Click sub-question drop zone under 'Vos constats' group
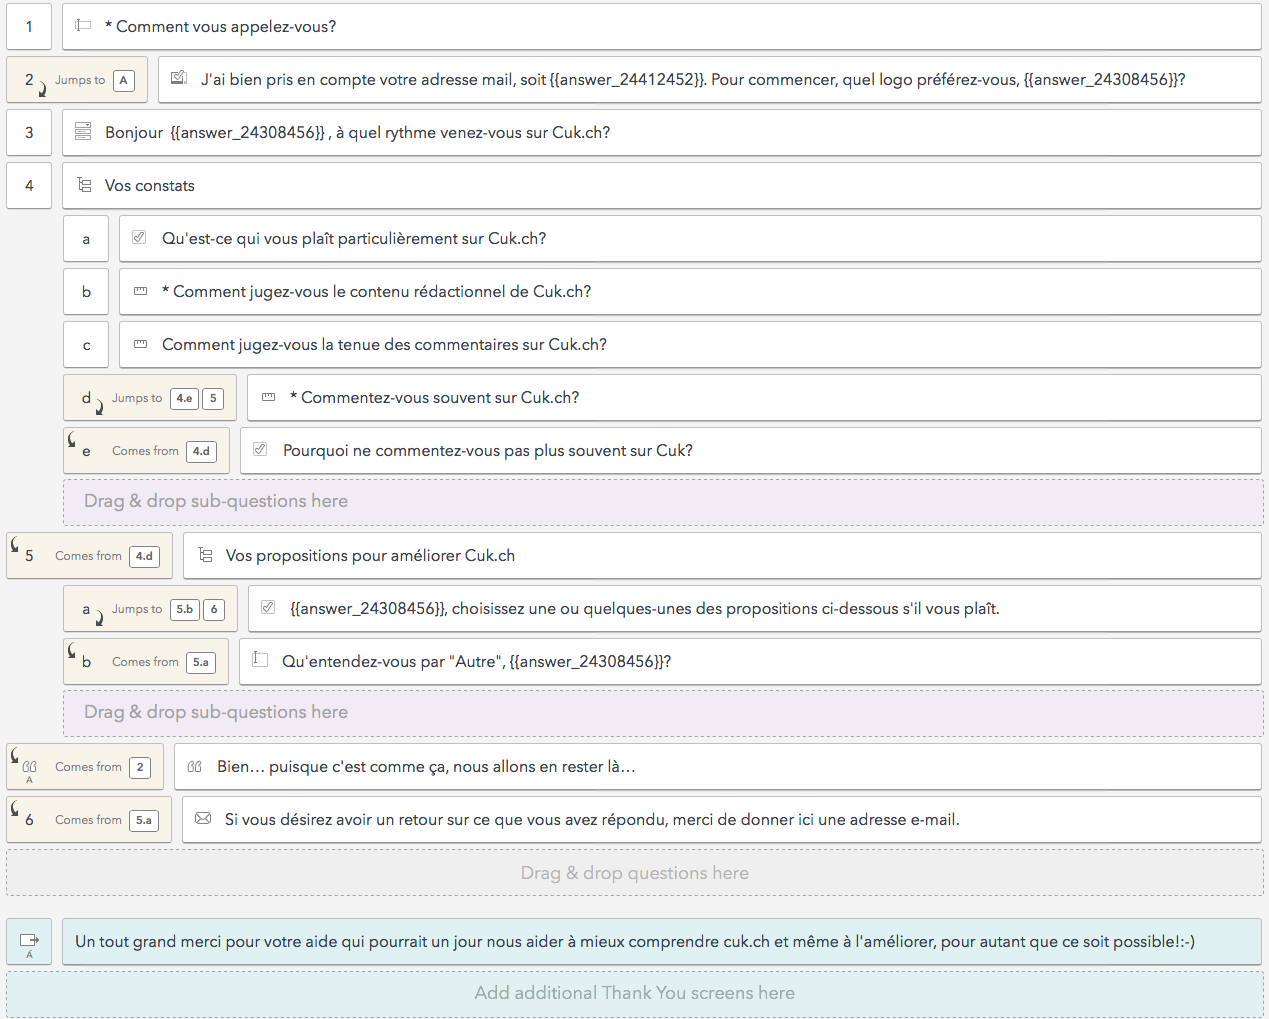This screenshot has width=1269, height=1019. click(x=663, y=502)
